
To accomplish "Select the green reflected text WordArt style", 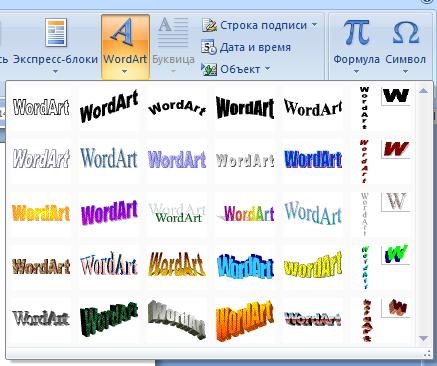I will 177,214.
